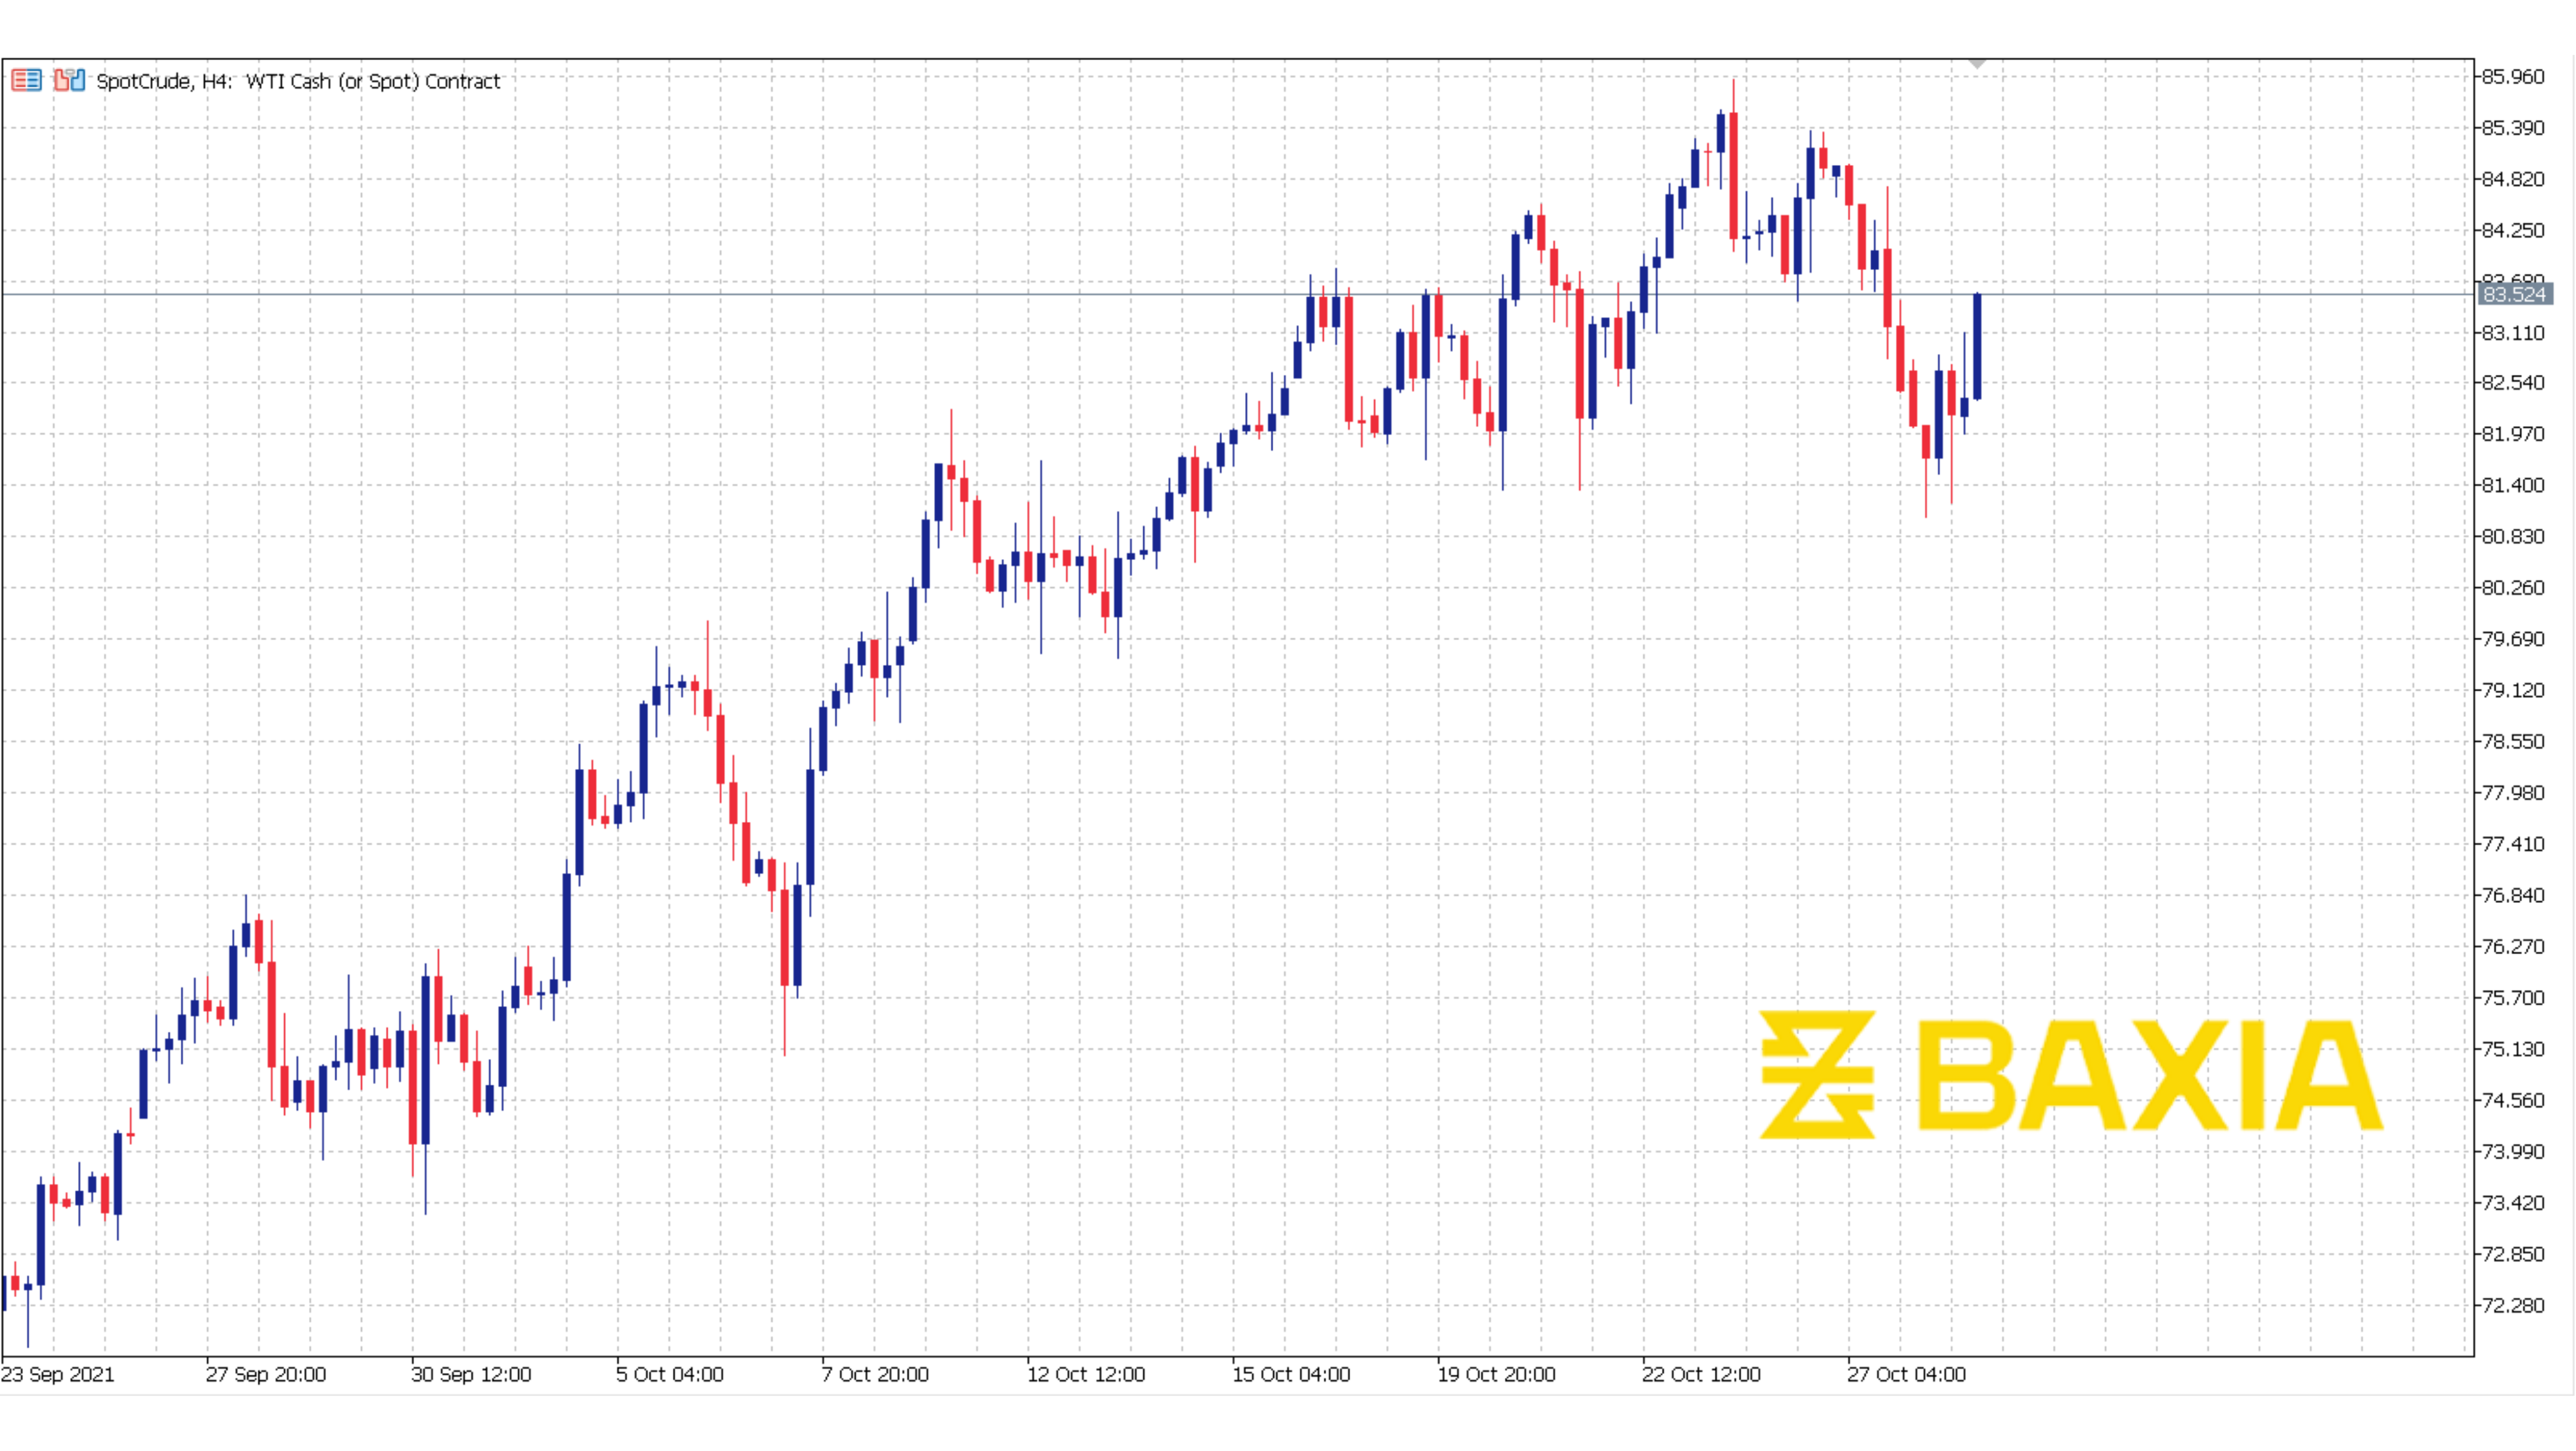This screenshot has width=2576, height=1451.
Task: Click the 75.130 price scale value
Action: [2513, 1049]
